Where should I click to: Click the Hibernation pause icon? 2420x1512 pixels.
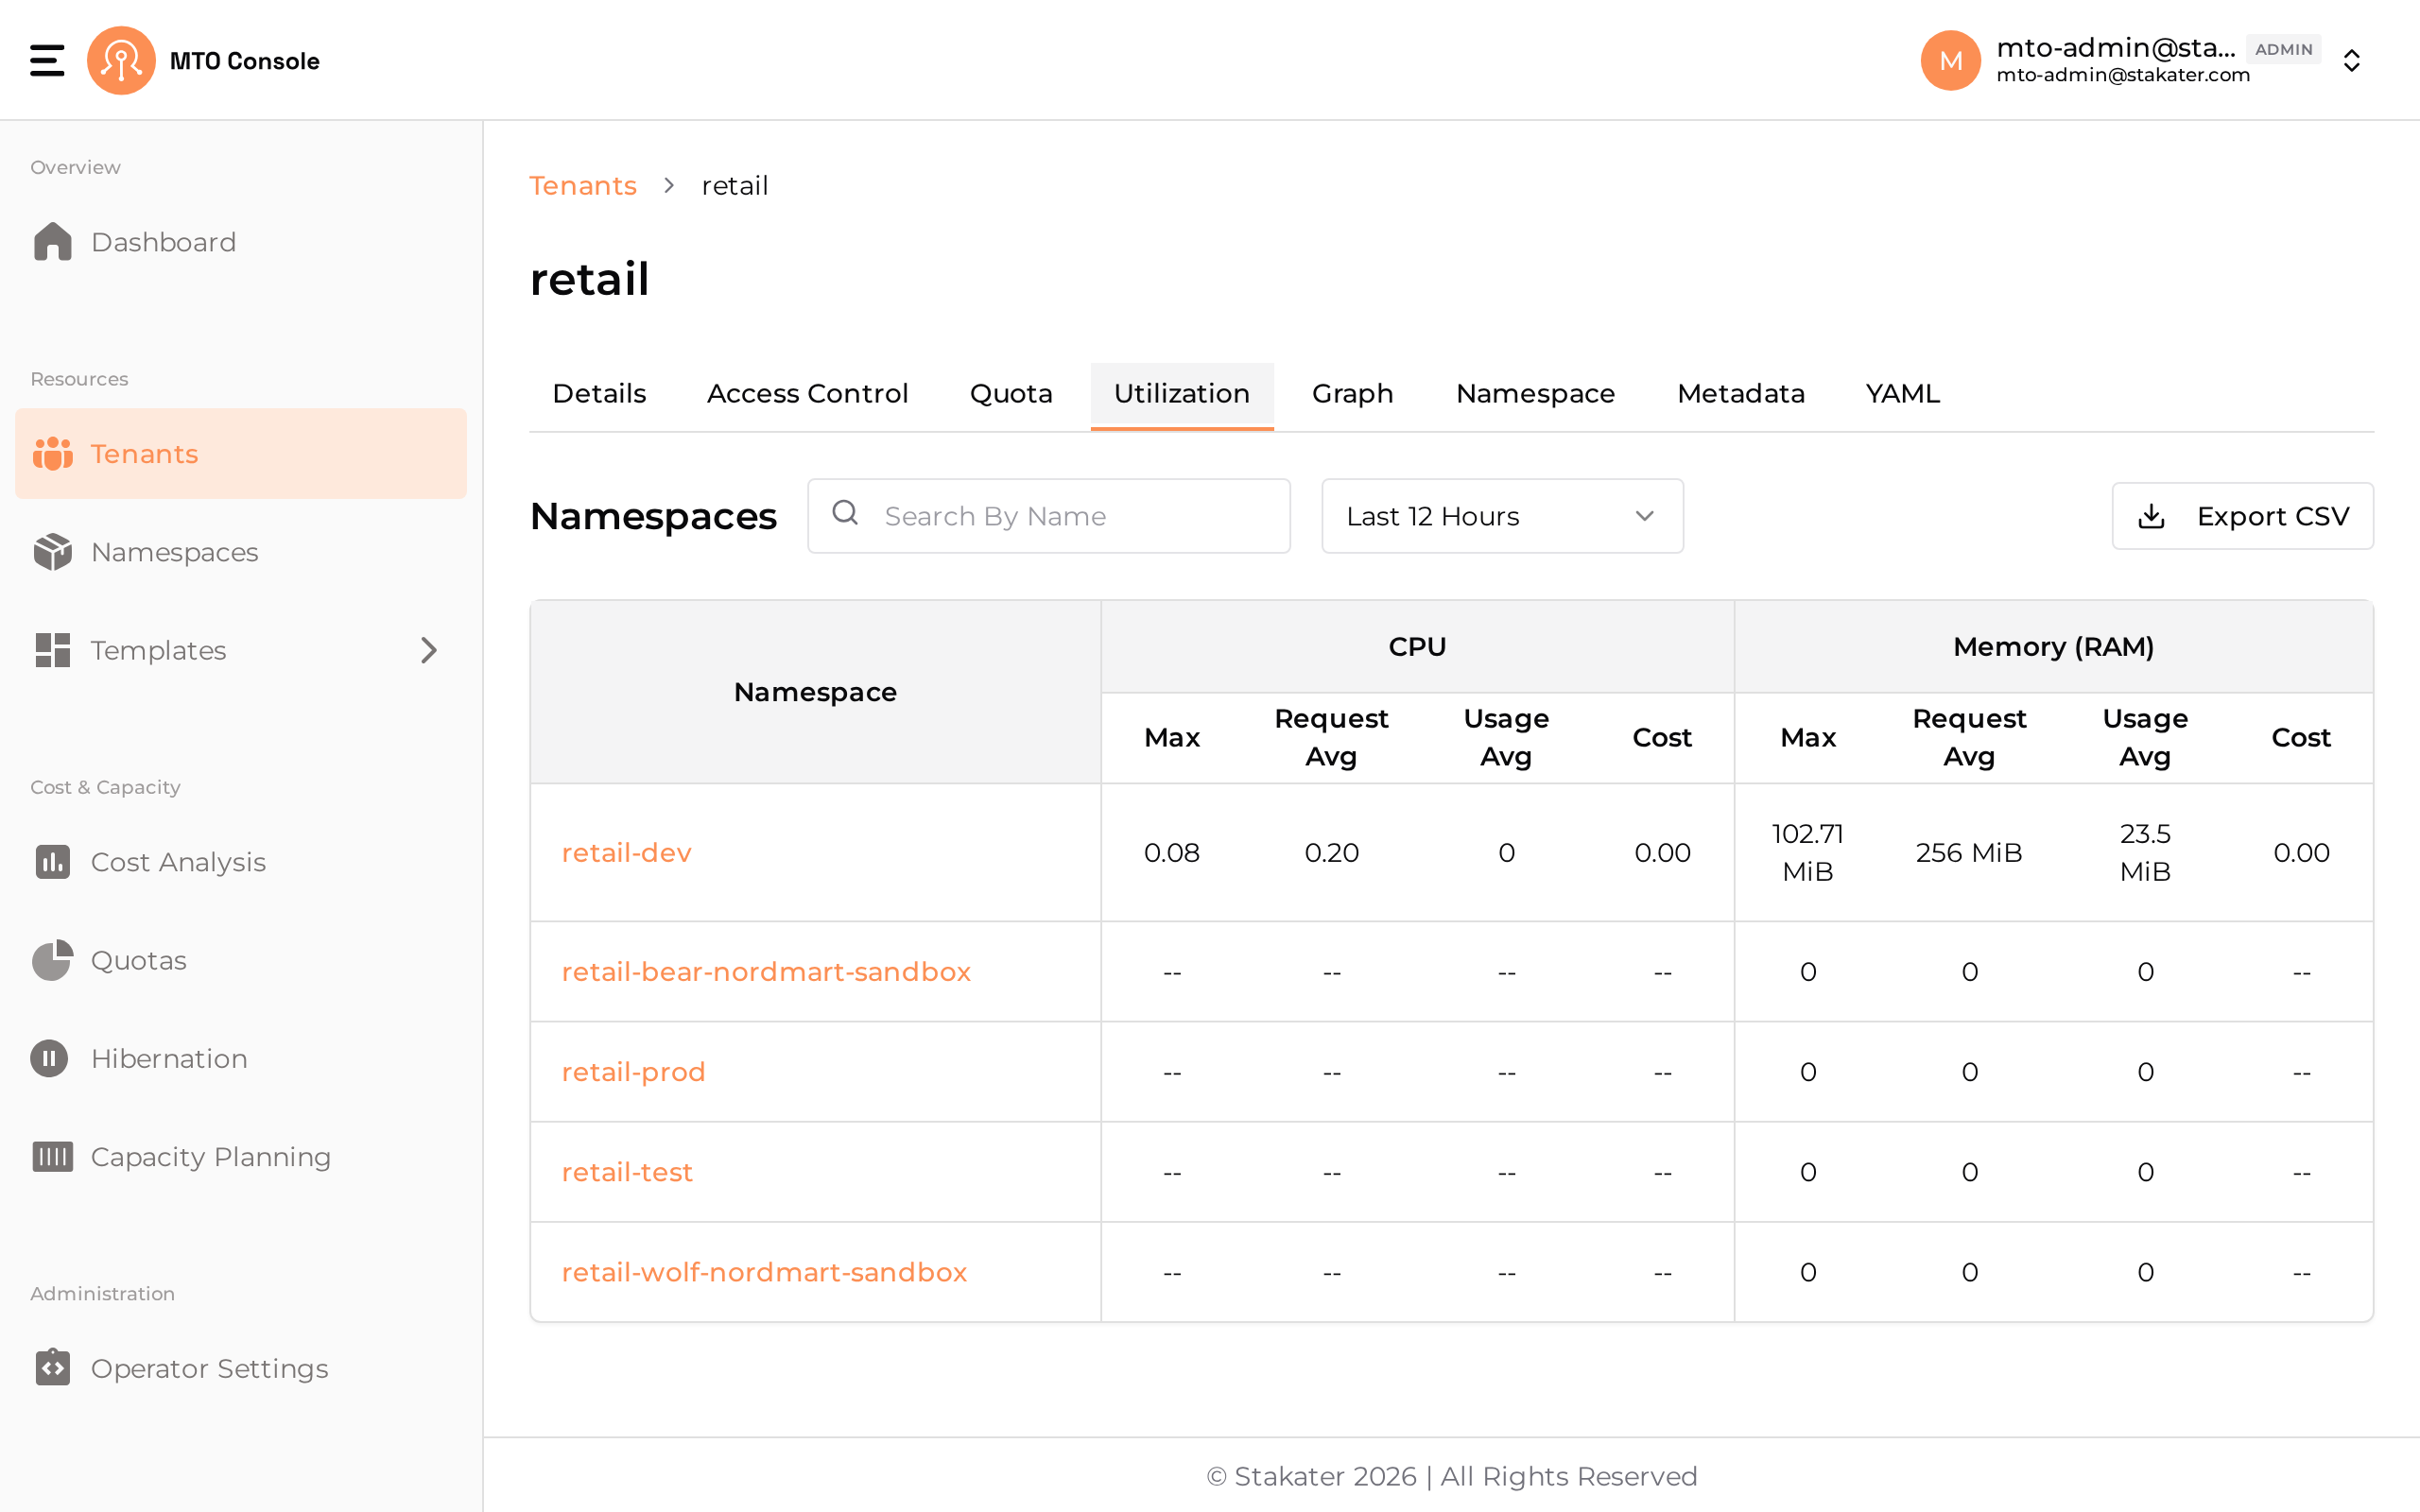pos(49,1058)
